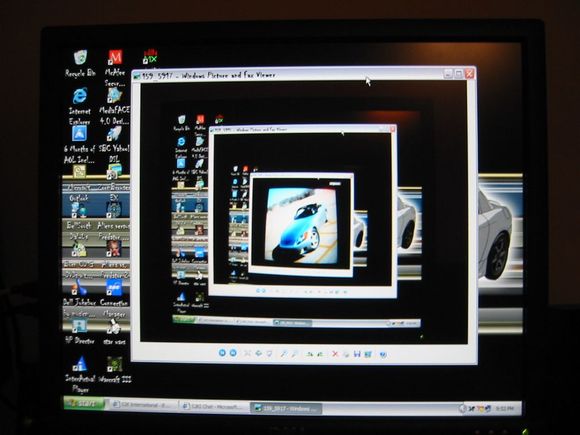Image resolution: width=580 pixels, height=435 pixels.
Task: Save a copy using the floppy disk icon
Action: [x=357, y=354]
